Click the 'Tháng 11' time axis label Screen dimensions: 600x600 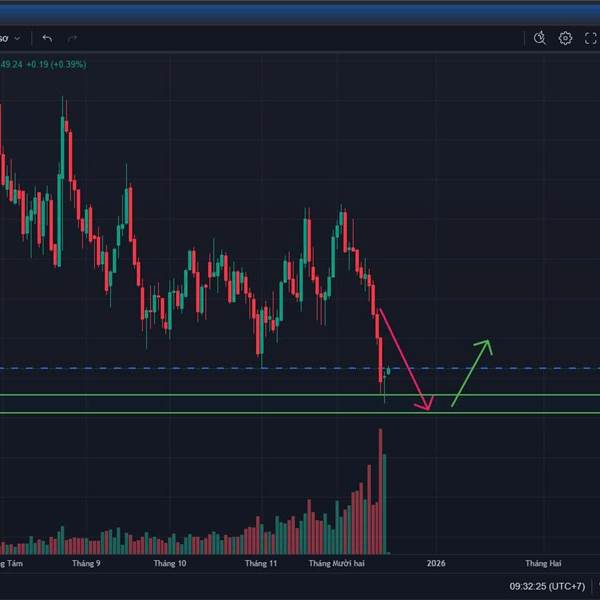point(261,563)
